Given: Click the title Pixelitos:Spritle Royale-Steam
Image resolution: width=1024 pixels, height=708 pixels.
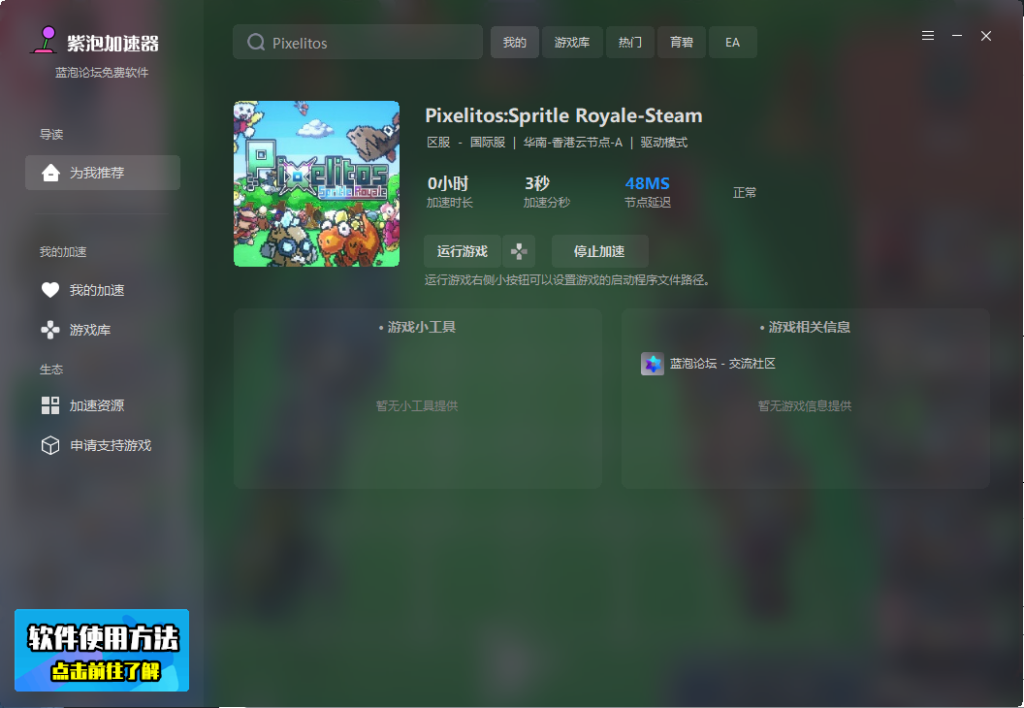Looking at the screenshot, I should pos(564,116).
